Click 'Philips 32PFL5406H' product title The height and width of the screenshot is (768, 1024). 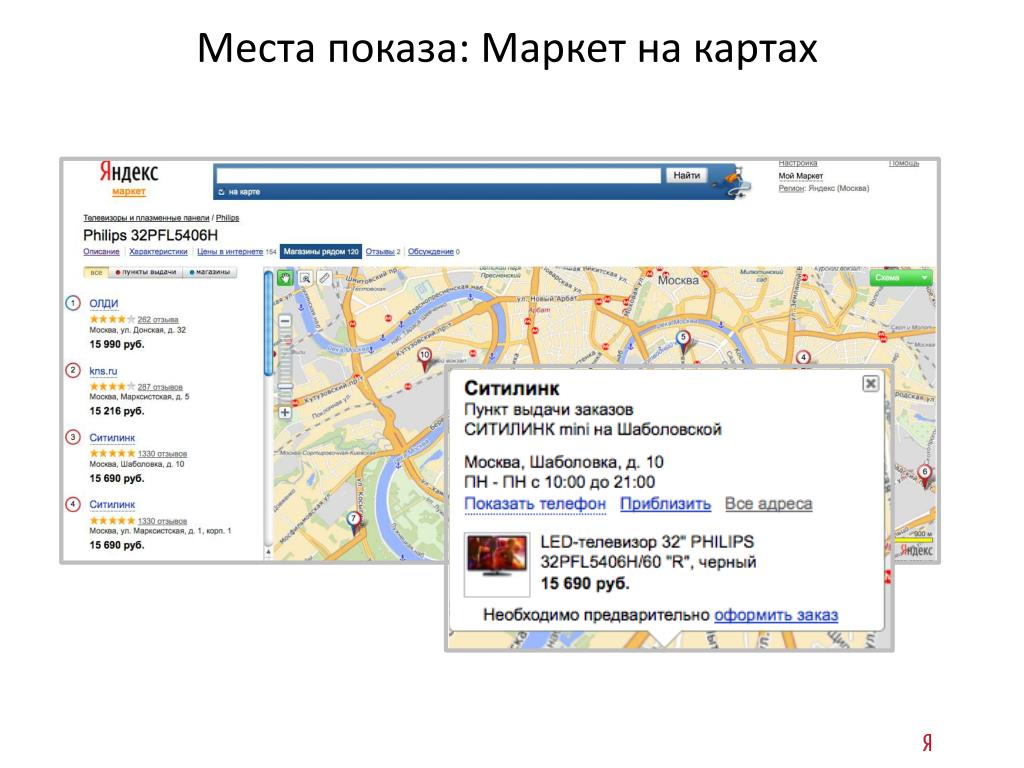pos(150,235)
